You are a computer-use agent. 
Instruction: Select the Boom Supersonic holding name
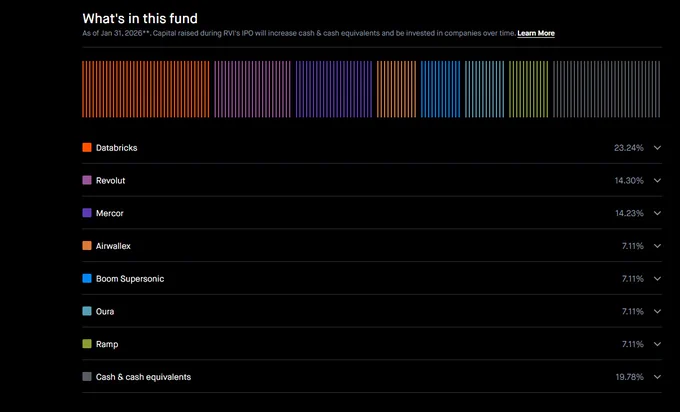click(130, 279)
